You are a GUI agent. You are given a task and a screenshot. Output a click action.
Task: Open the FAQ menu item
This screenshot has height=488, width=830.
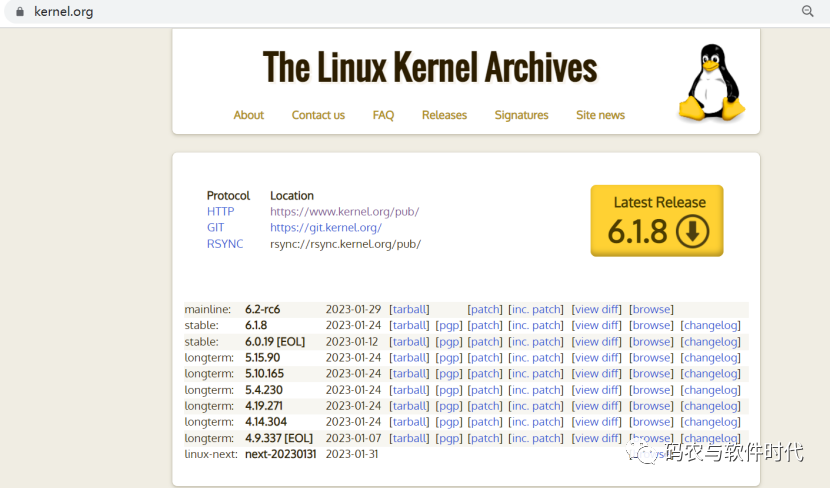click(x=383, y=115)
